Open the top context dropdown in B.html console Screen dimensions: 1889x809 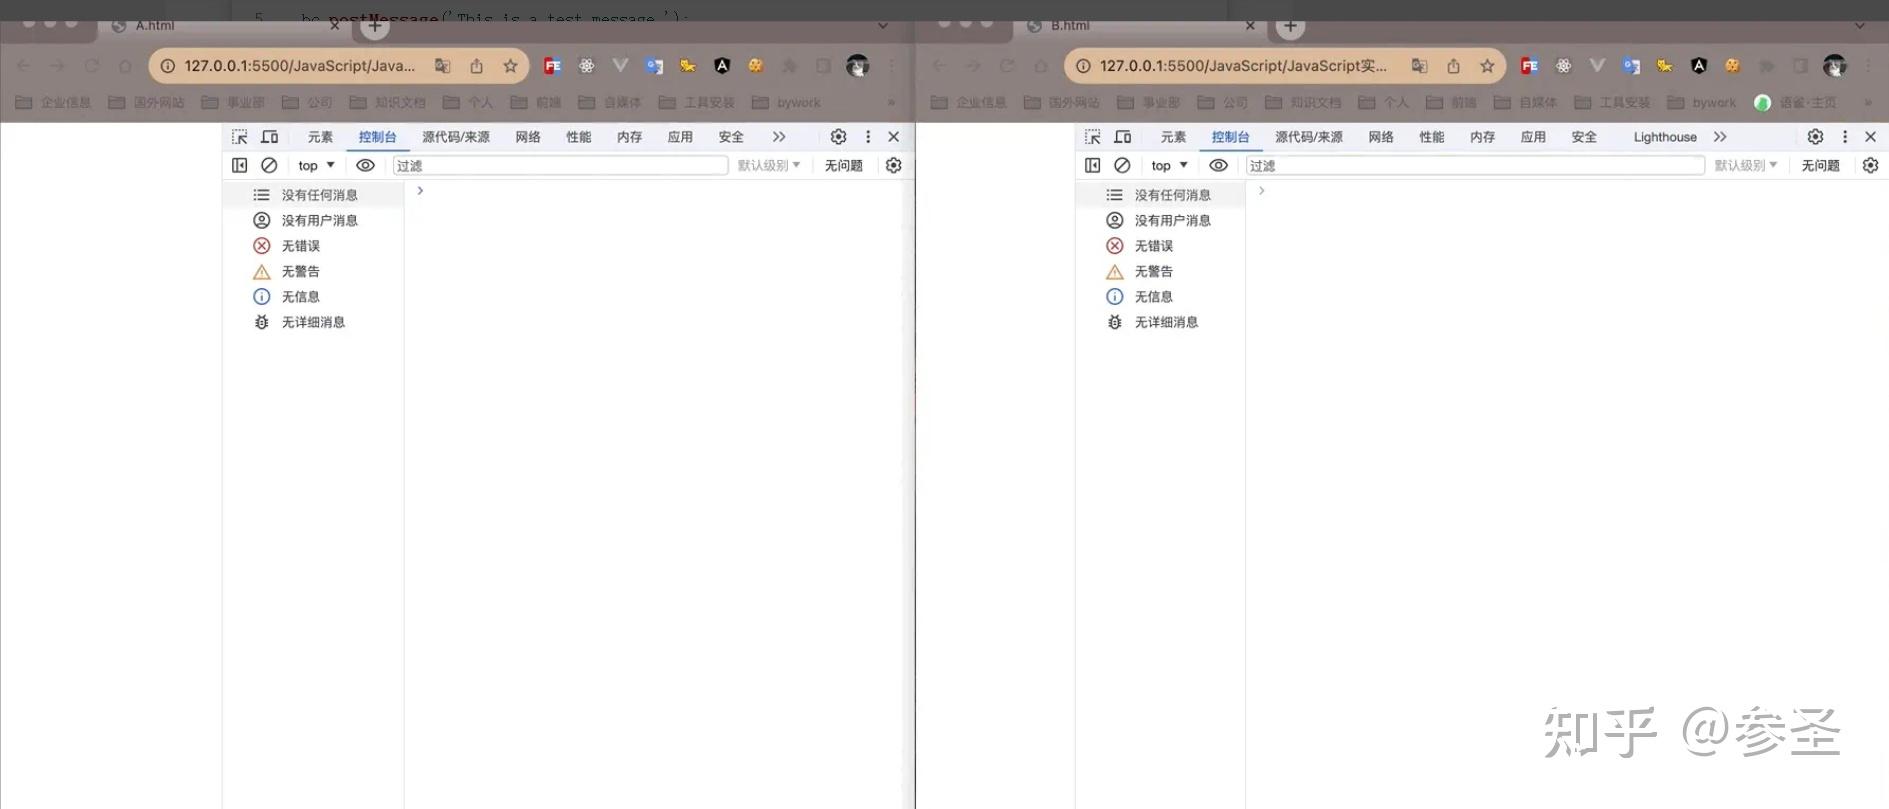[1169, 165]
